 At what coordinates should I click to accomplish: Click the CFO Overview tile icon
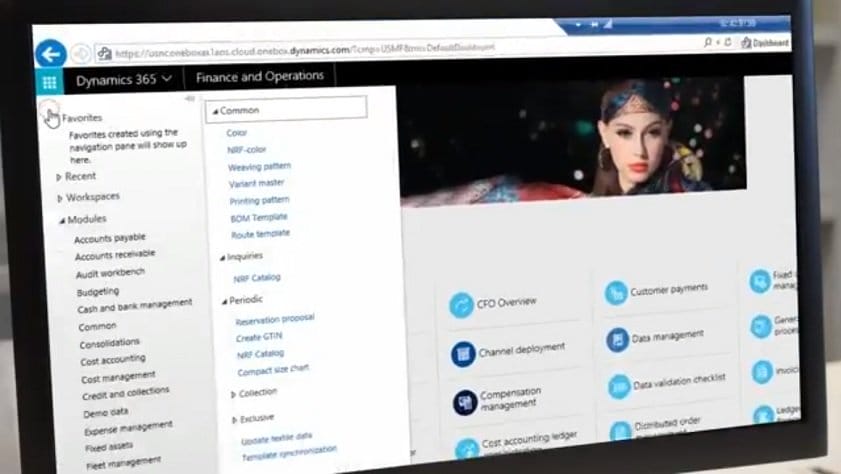[461, 305]
